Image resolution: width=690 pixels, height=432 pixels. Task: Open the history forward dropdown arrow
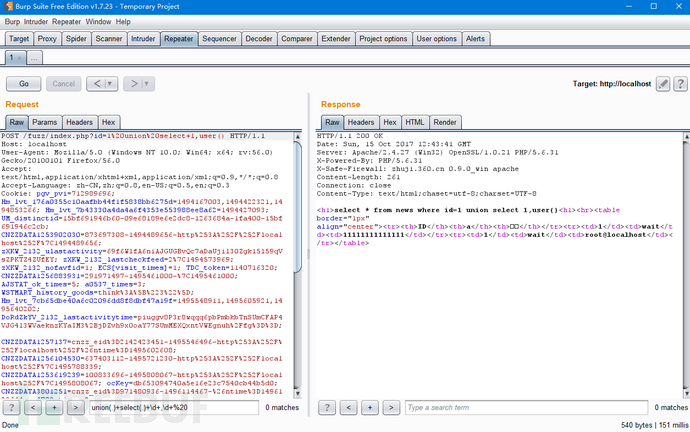click(x=144, y=84)
